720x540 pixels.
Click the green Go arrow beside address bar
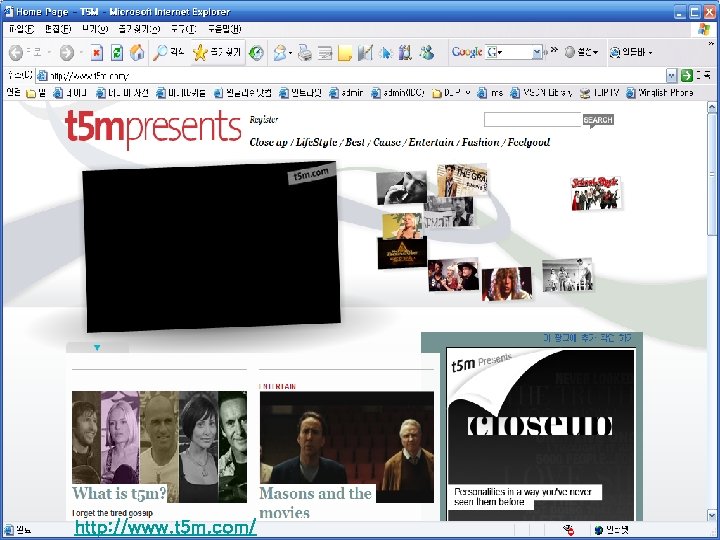[686, 75]
